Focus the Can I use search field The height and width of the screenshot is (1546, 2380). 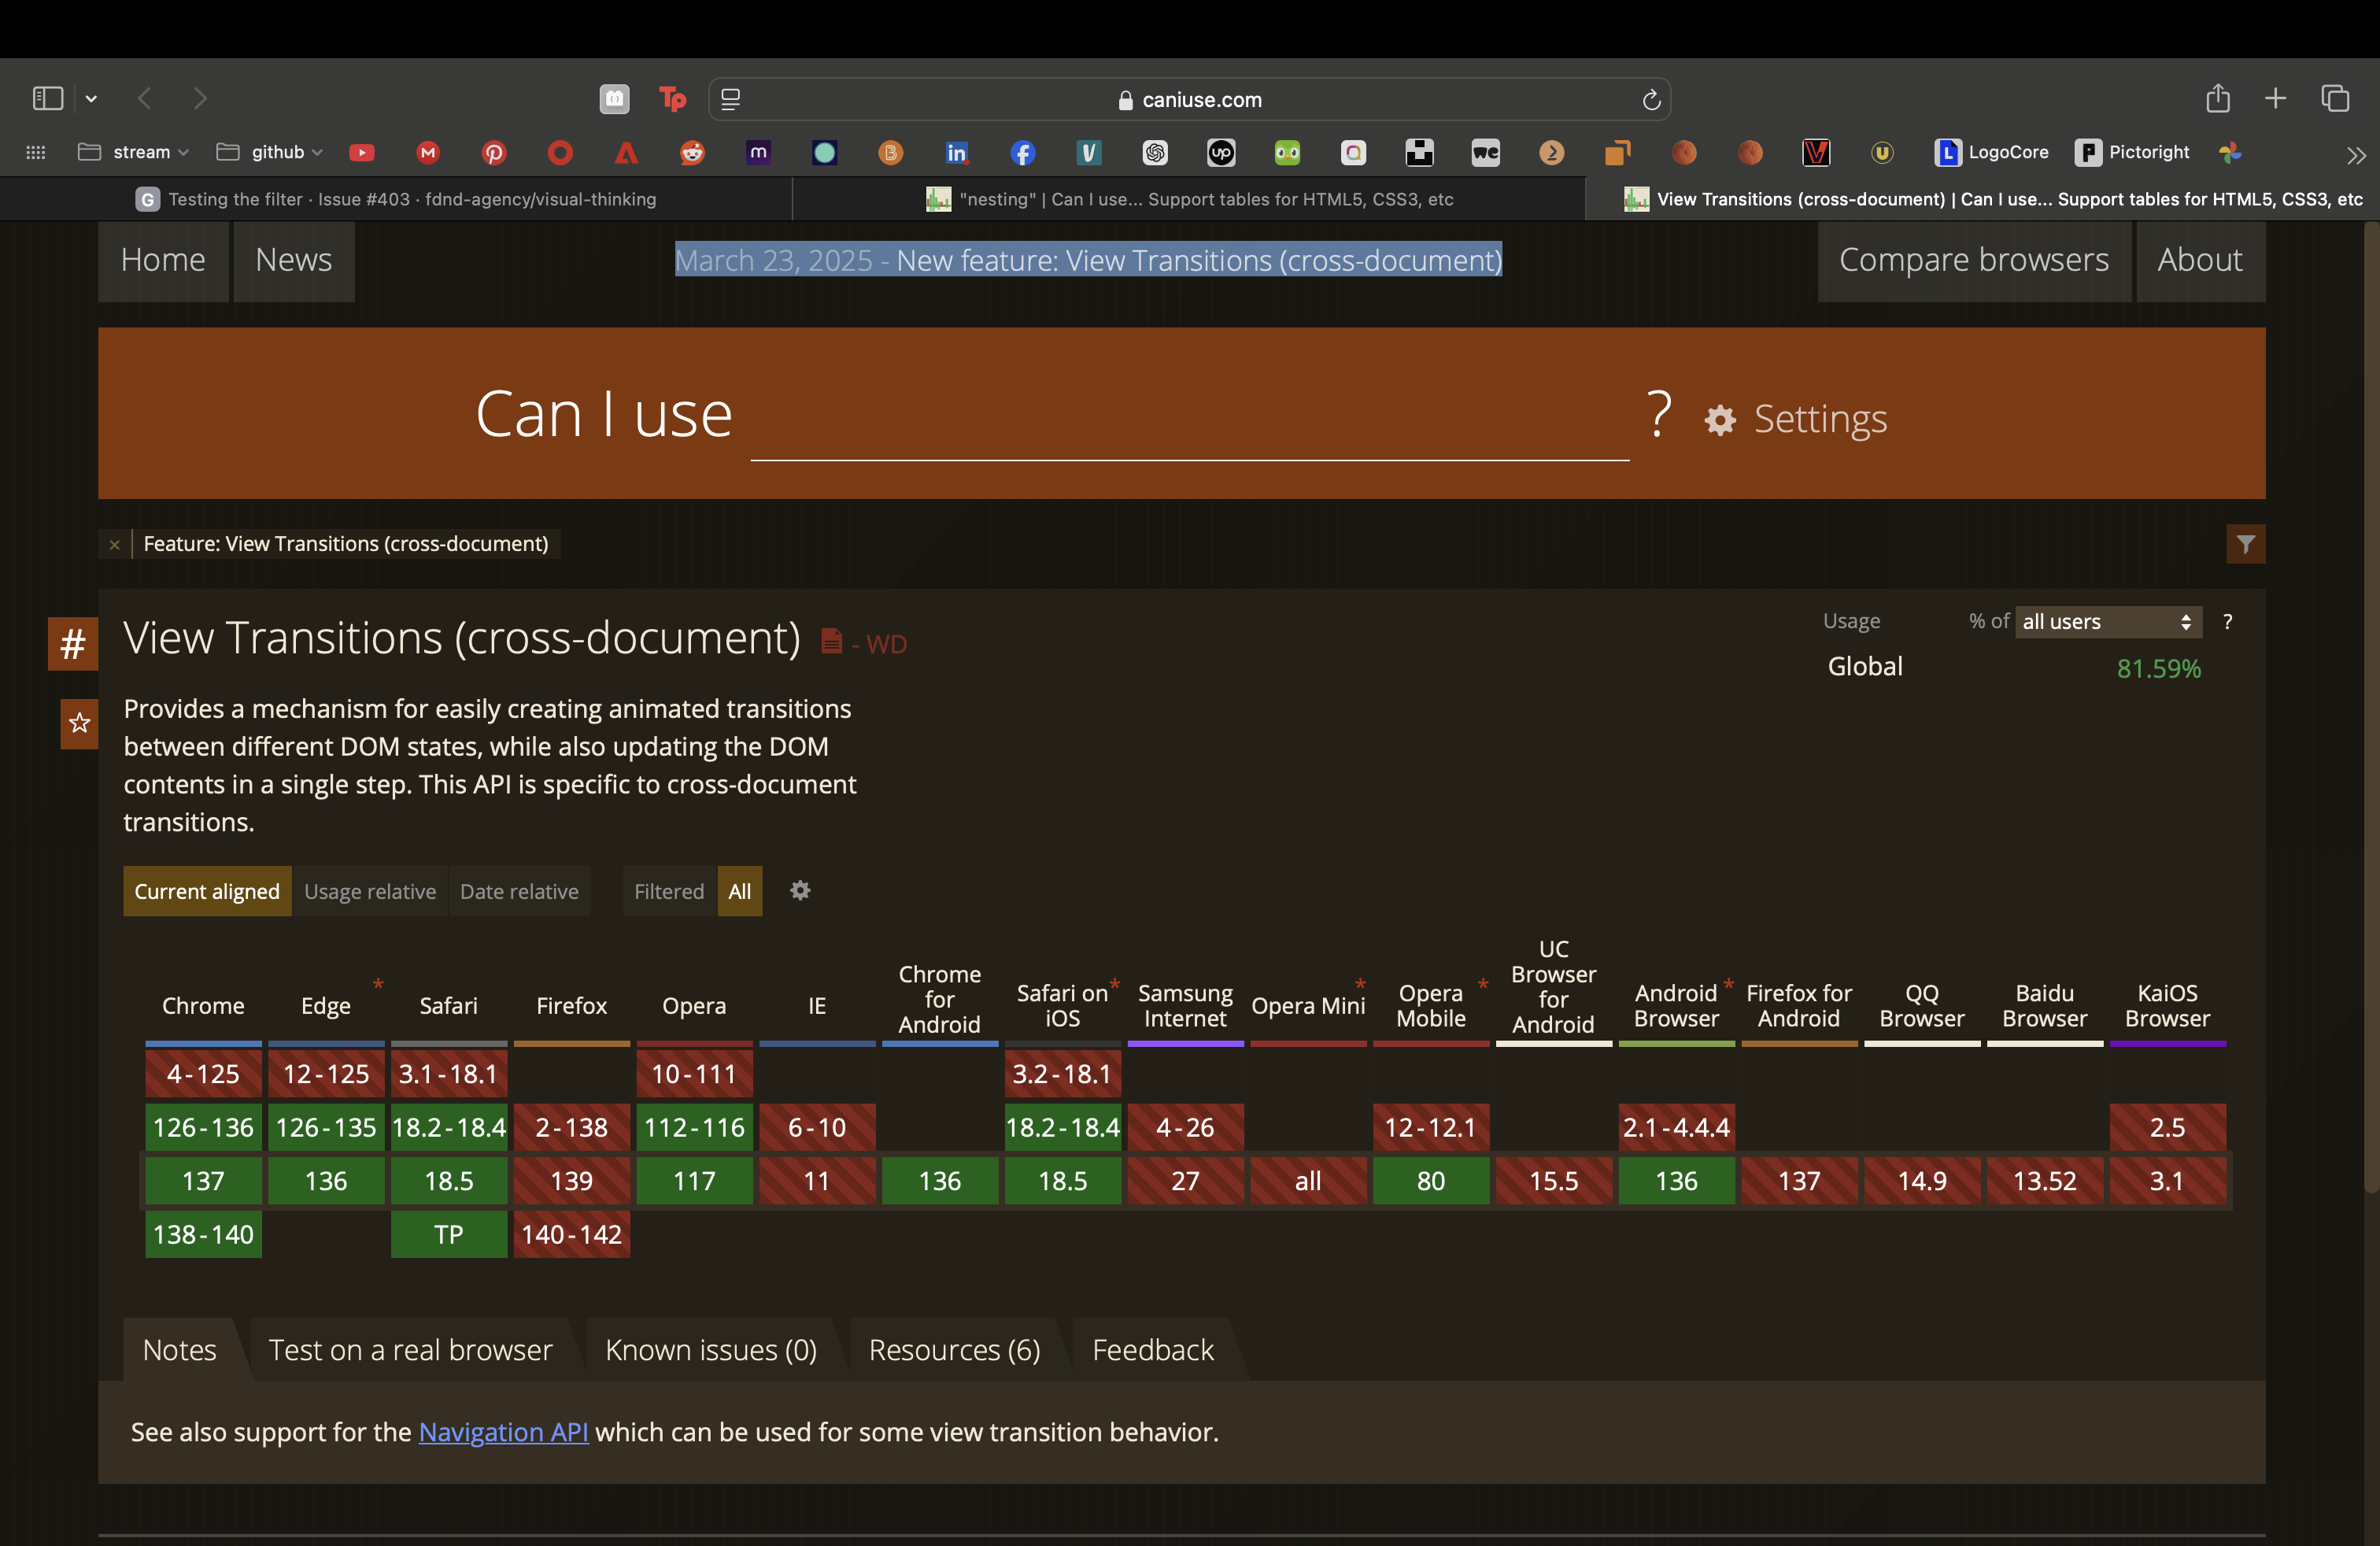[x=1190, y=415]
